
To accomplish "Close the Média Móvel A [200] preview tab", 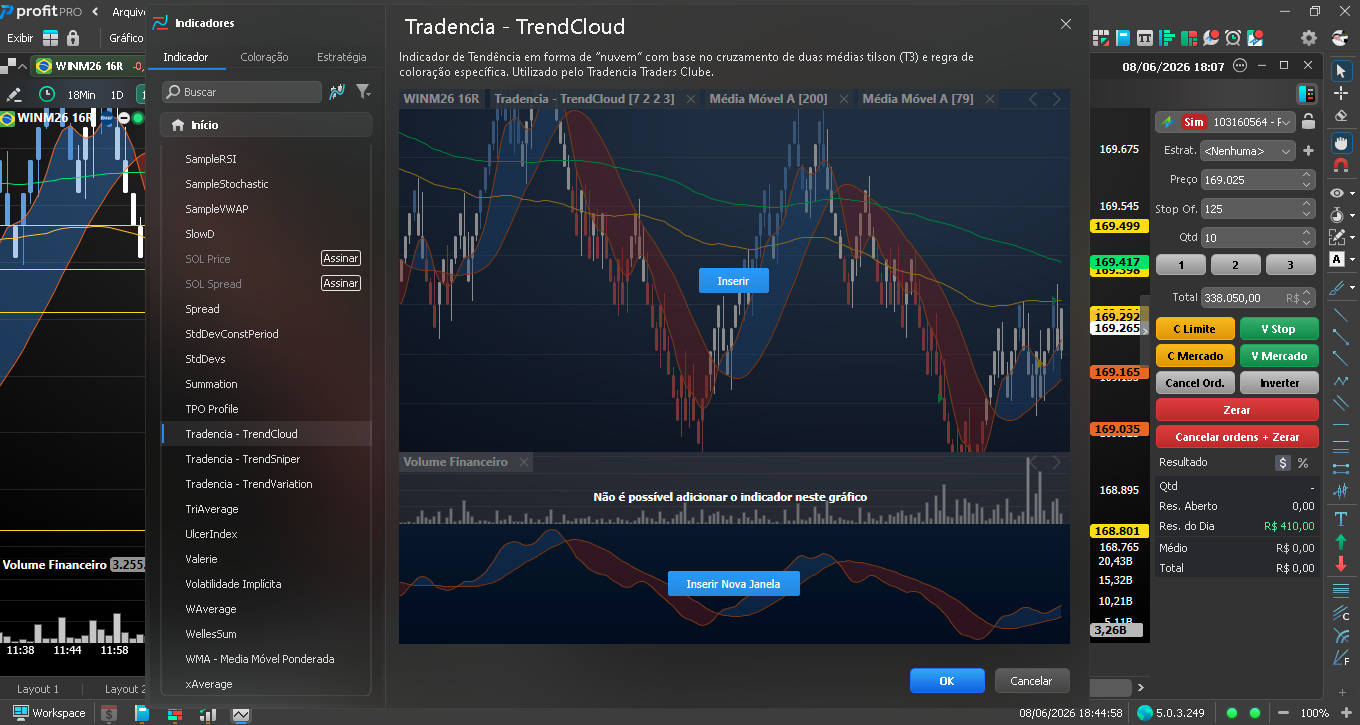I will 844,99.
